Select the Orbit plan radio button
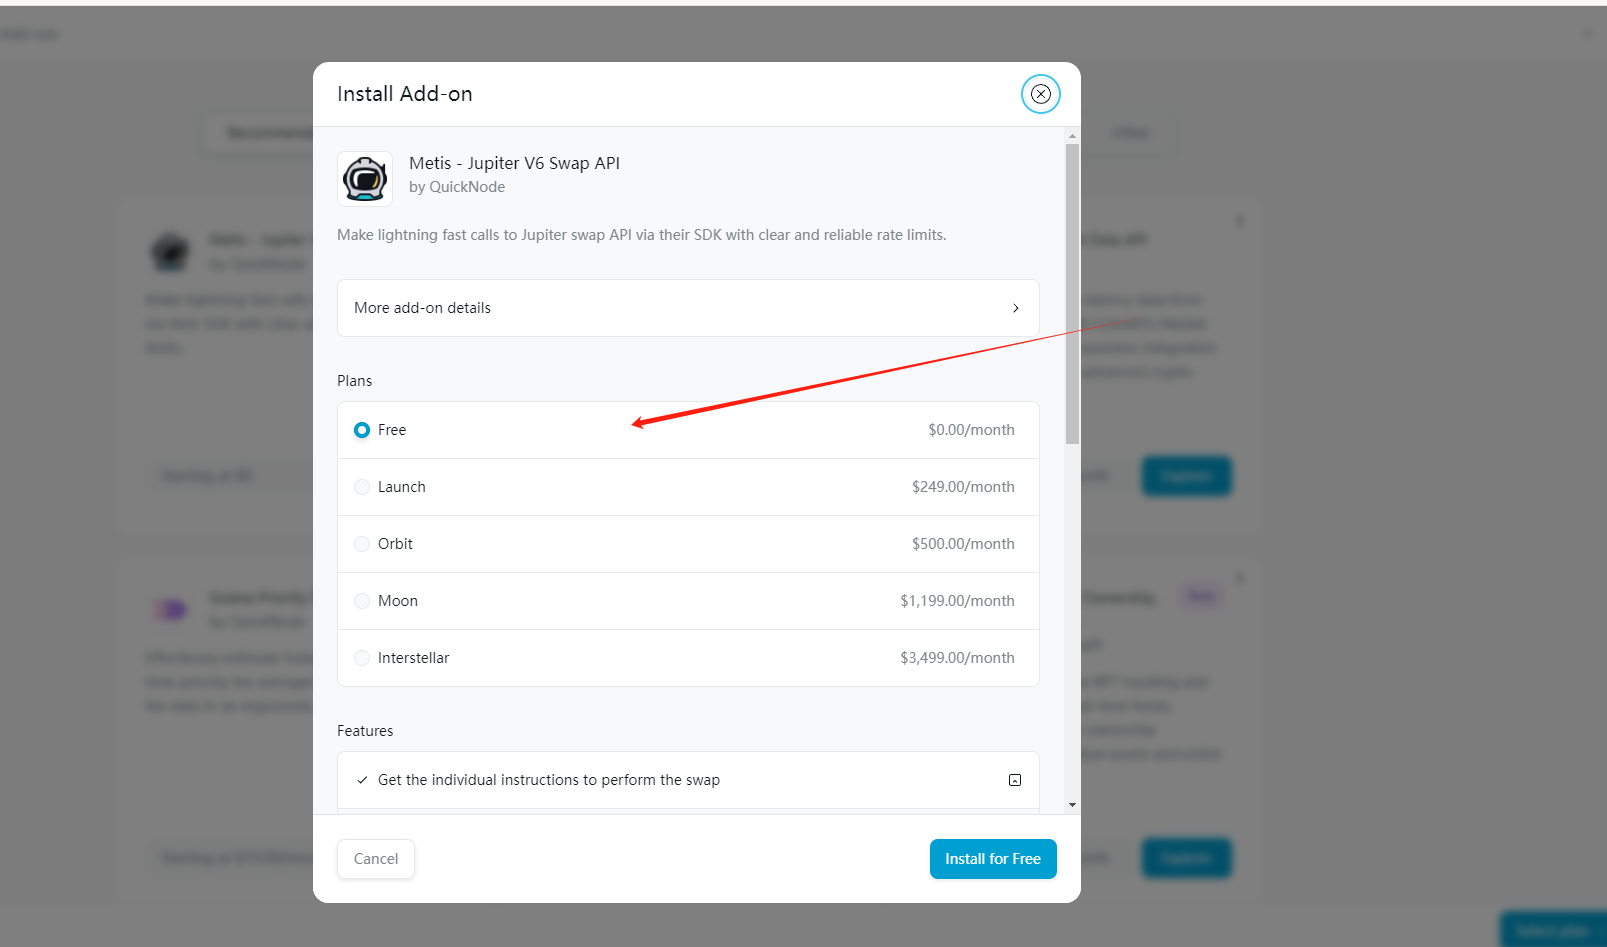1607x947 pixels. coord(362,544)
